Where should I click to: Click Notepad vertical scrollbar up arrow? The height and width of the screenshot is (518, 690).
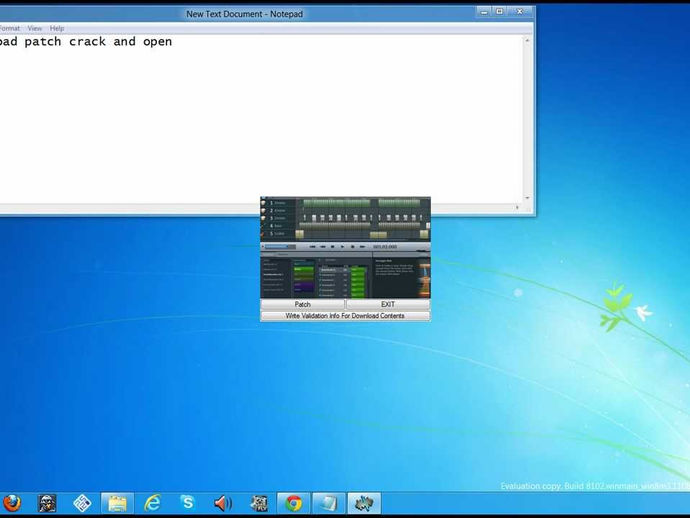527,40
